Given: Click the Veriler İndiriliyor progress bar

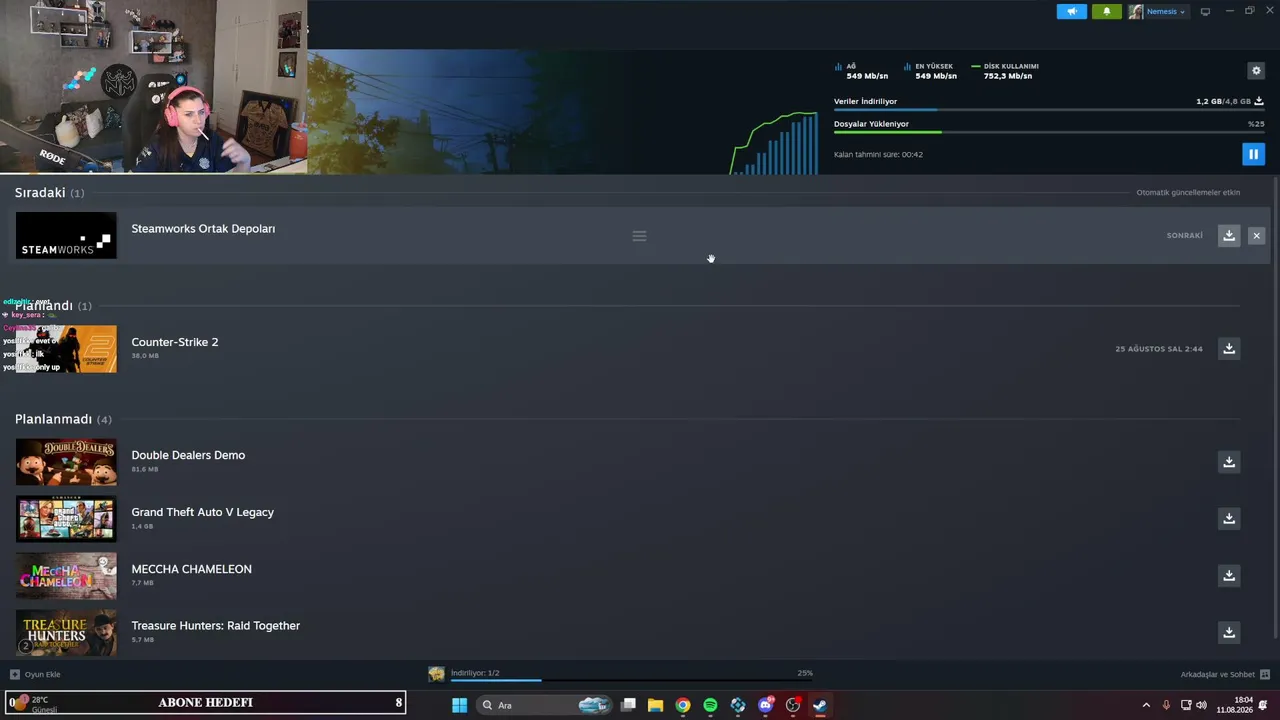Looking at the screenshot, I should click(1049, 109).
